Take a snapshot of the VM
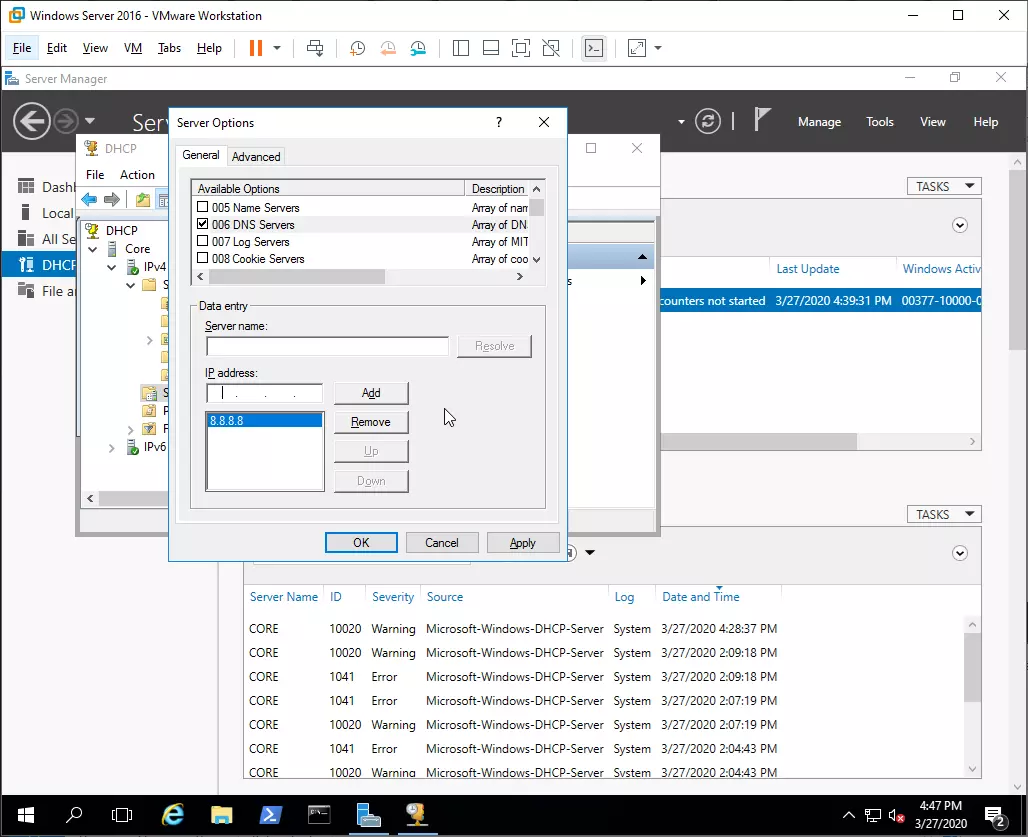Image resolution: width=1028 pixels, height=837 pixels. pyautogui.click(x=357, y=48)
